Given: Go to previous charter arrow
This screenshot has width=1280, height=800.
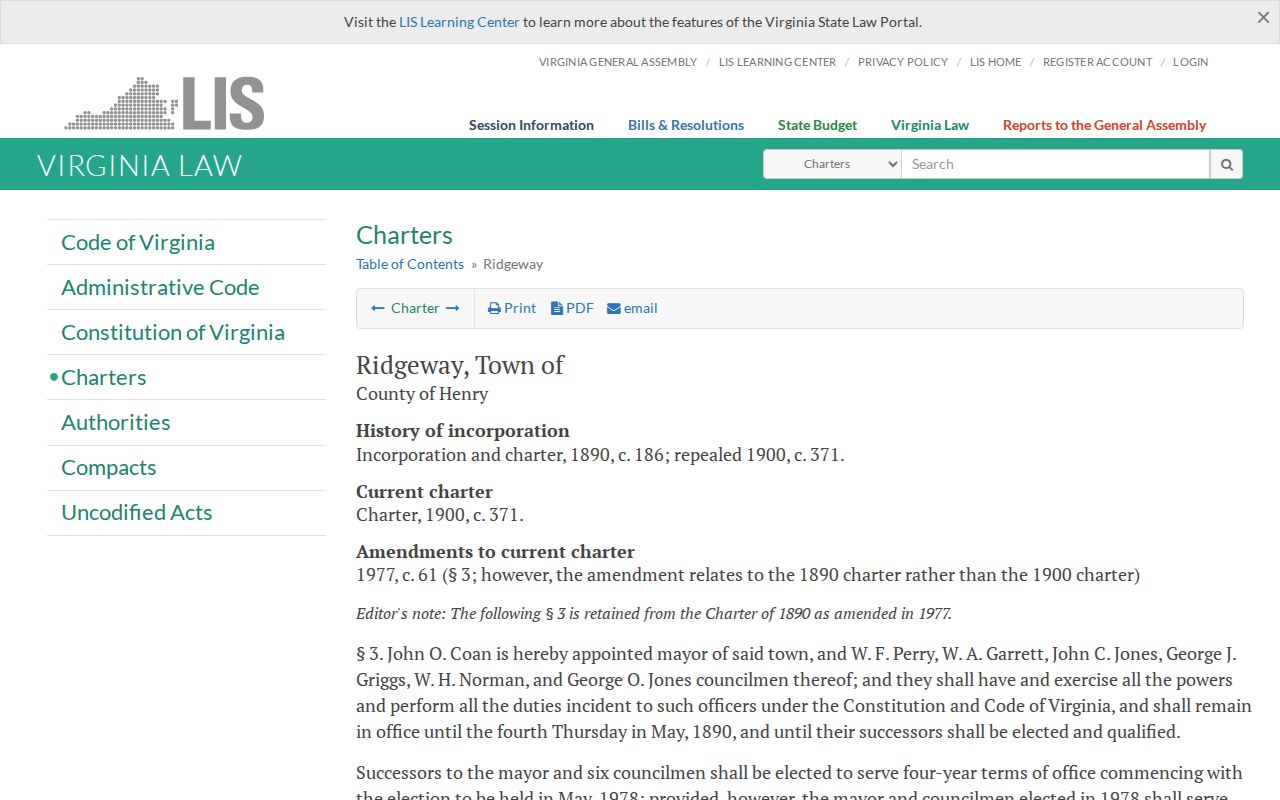Looking at the screenshot, I should (378, 308).
